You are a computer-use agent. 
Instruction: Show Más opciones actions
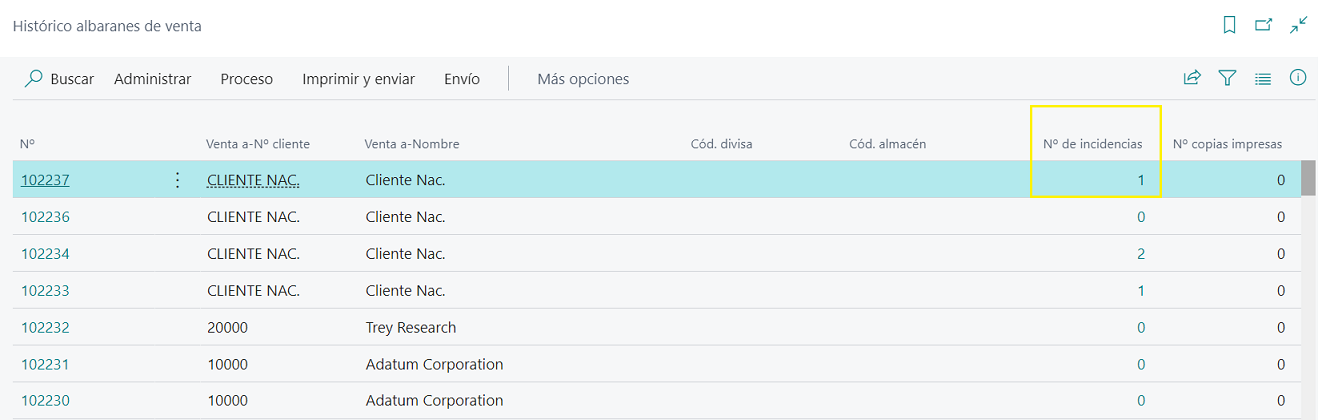tap(583, 79)
